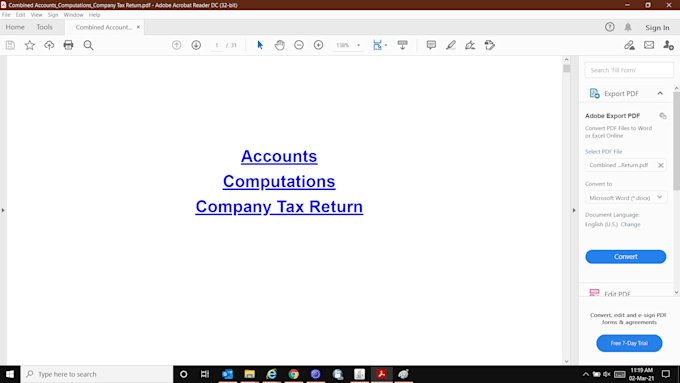Upload file to cloud icon
The image size is (680, 383).
[x=49, y=45]
